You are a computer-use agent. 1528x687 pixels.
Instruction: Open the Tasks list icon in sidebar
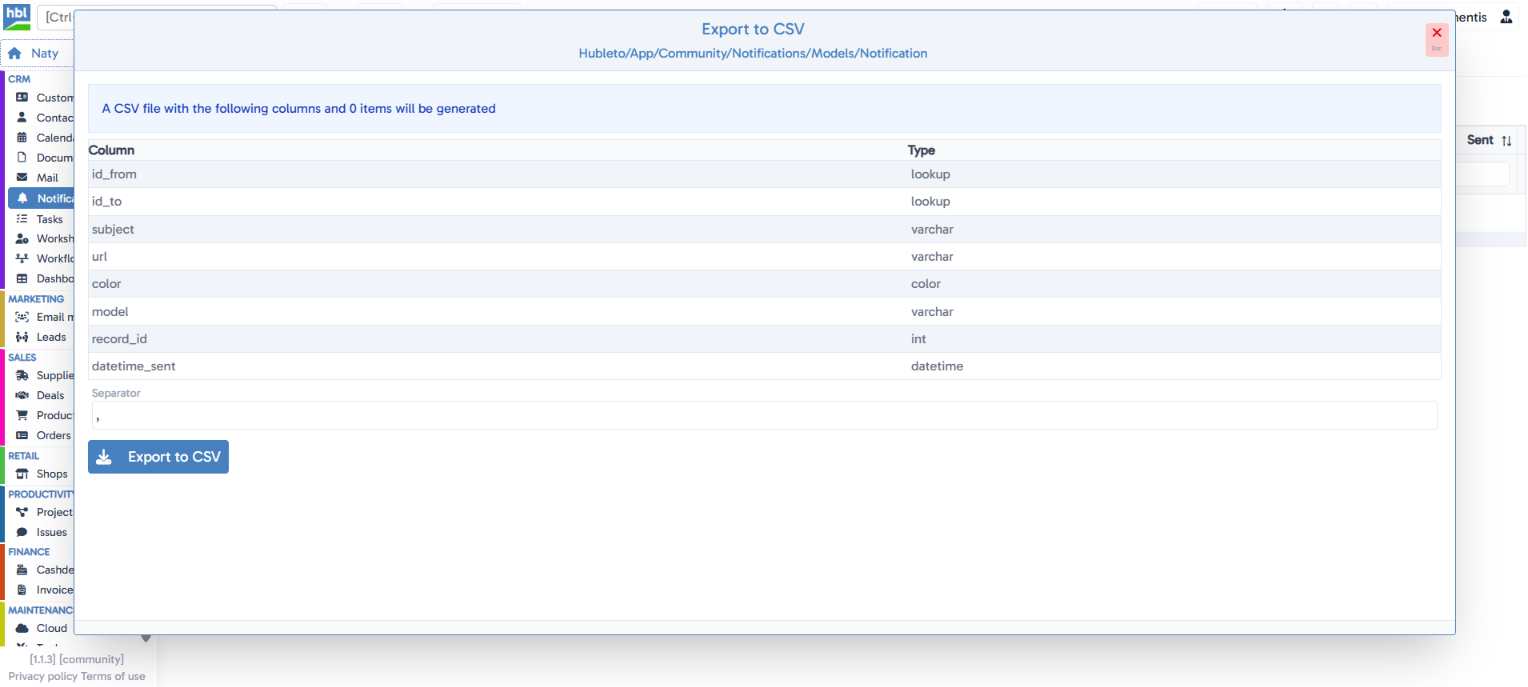22,219
